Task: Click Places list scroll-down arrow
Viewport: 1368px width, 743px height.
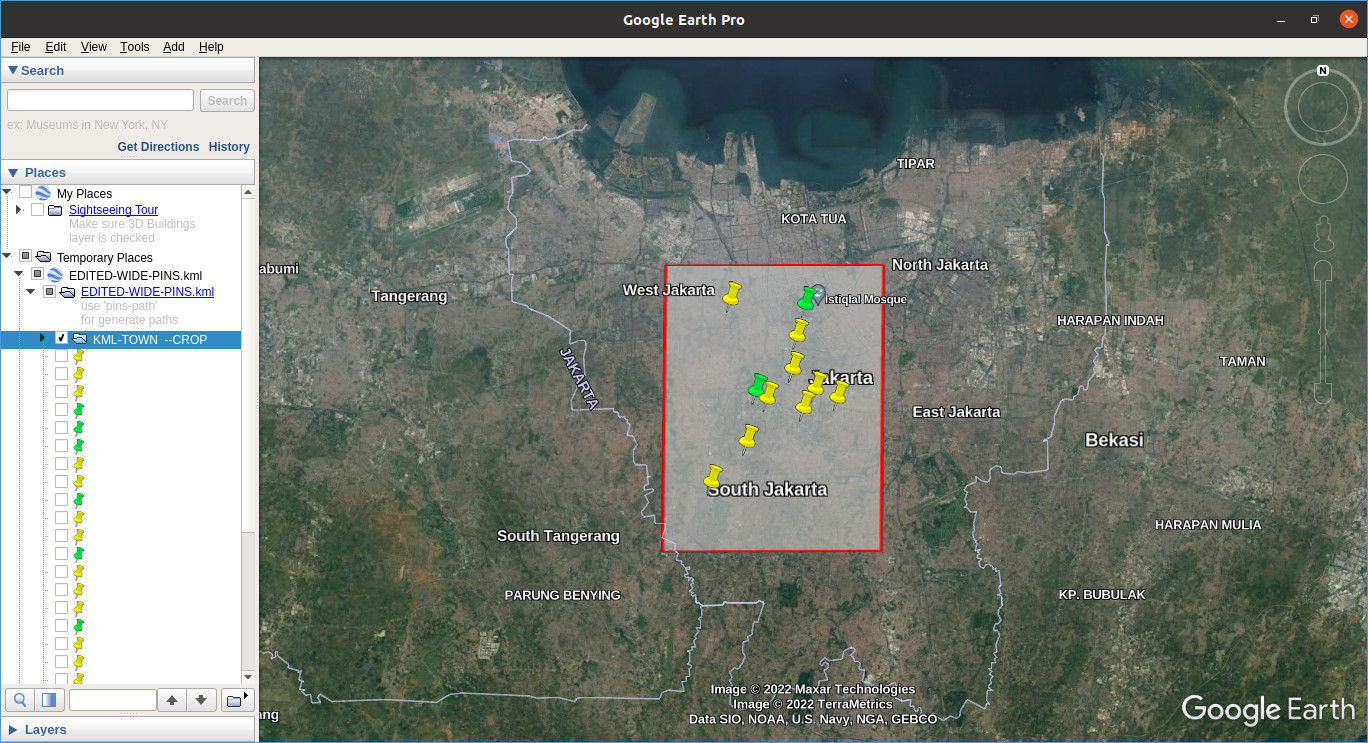Action: coord(248,677)
